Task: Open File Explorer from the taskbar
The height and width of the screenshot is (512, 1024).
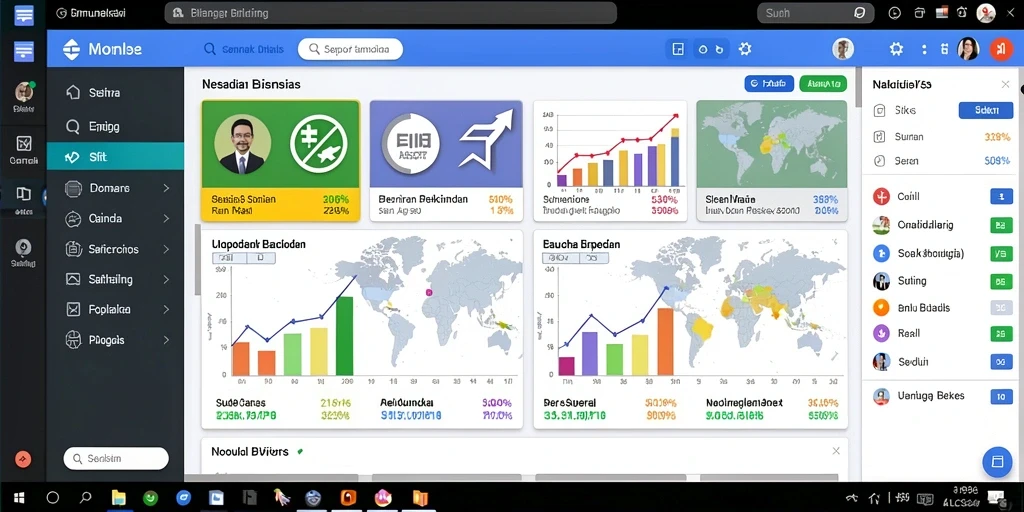Action: click(x=118, y=498)
